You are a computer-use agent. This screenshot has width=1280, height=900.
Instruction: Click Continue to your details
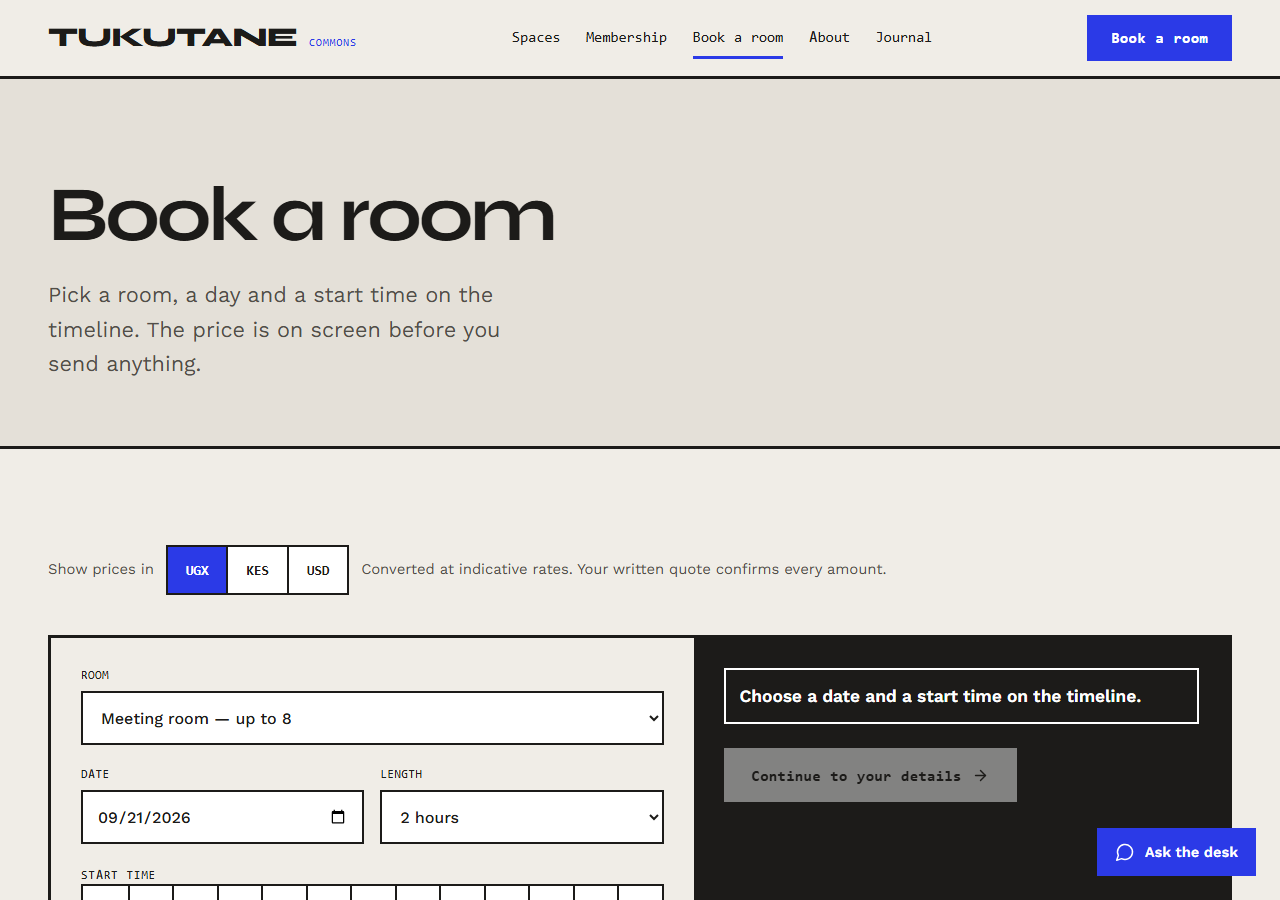pyautogui.click(x=870, y=775)
